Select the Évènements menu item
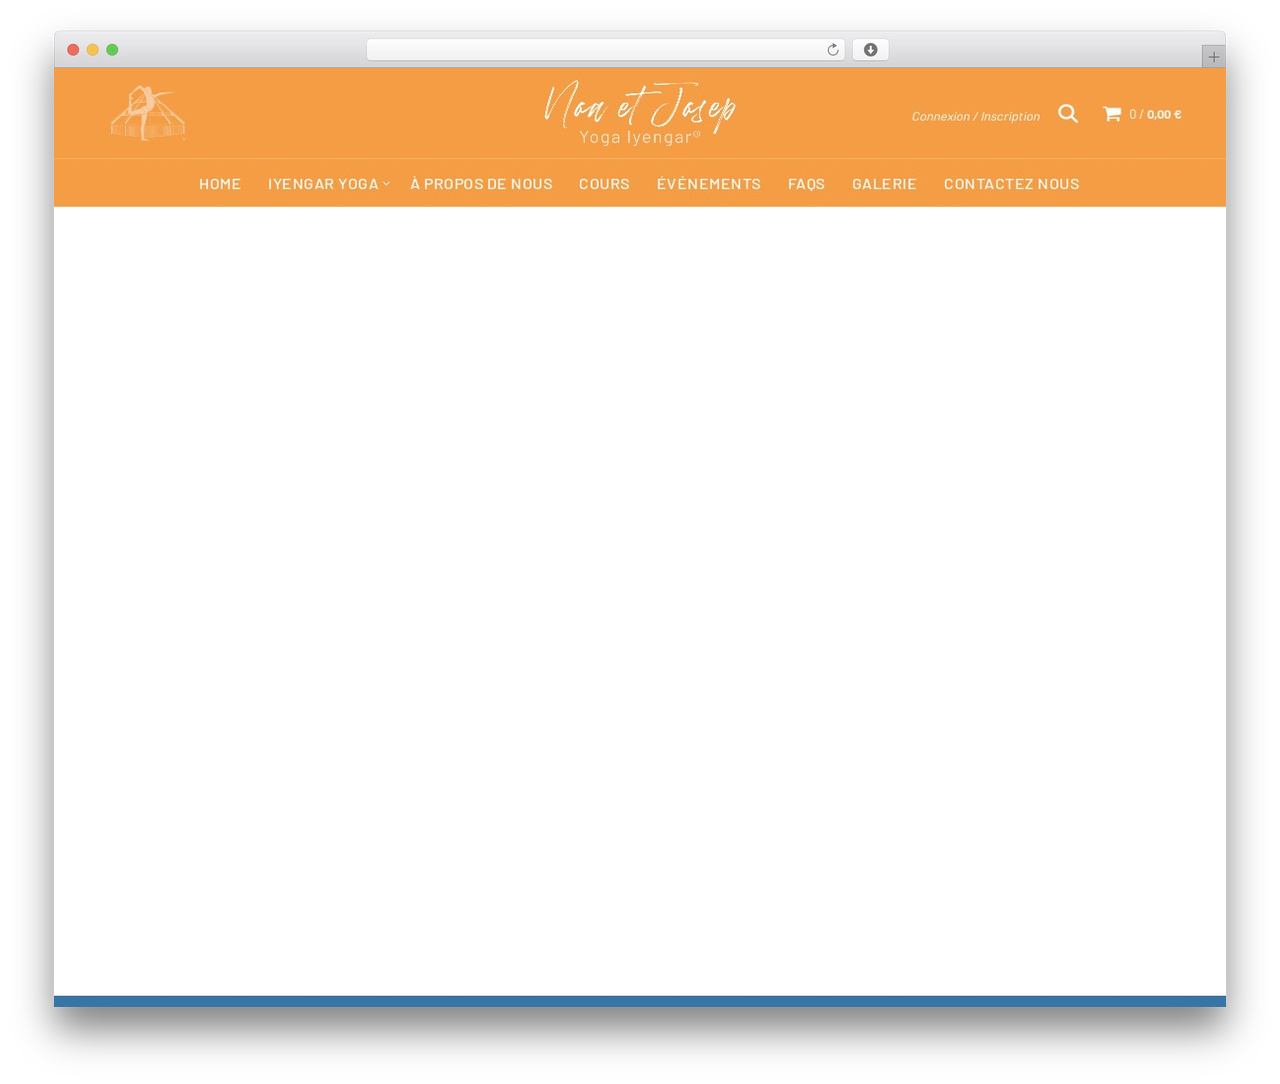 tap(709, 184)
